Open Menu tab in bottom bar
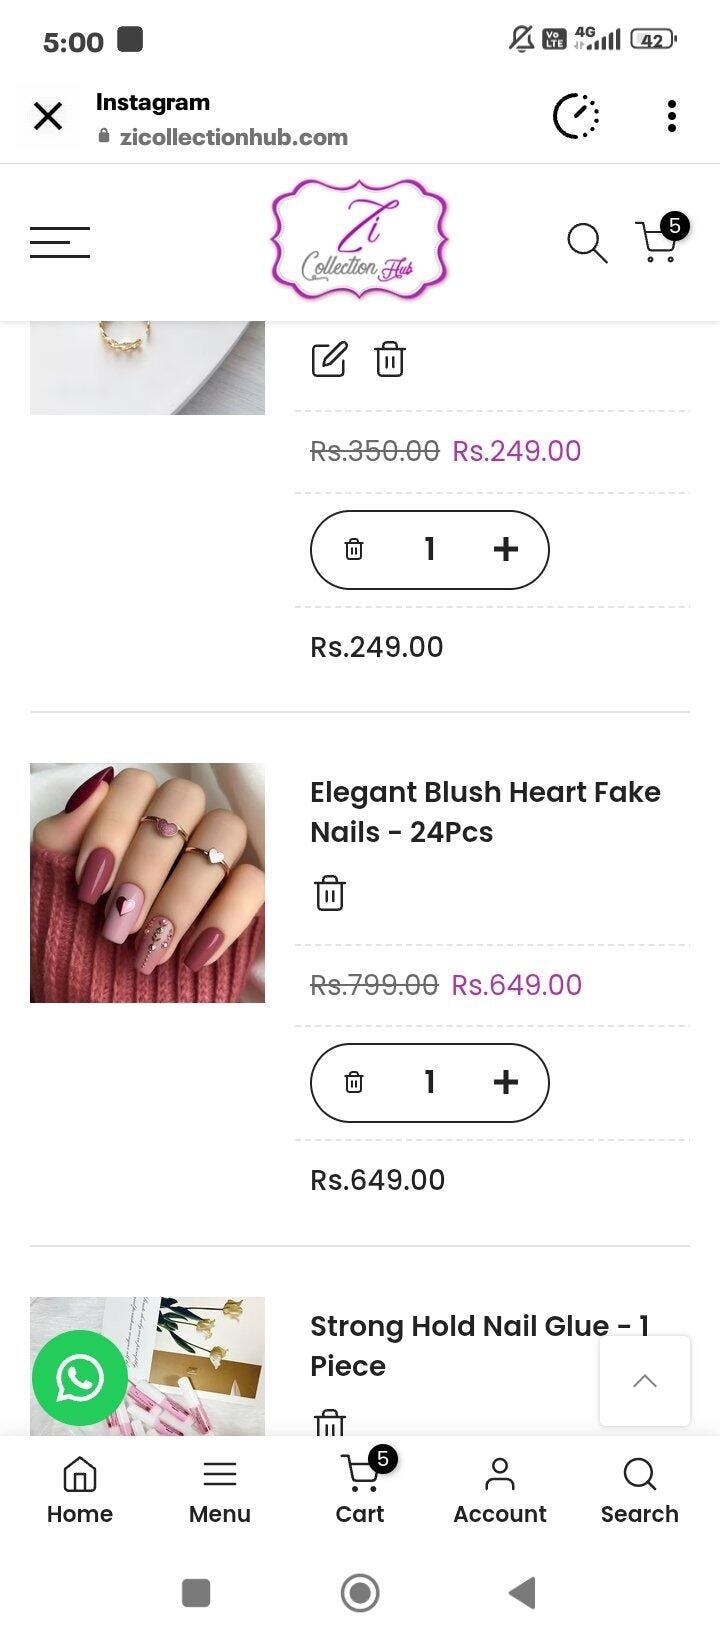The image size is (720, 1640). (220, 1490)
